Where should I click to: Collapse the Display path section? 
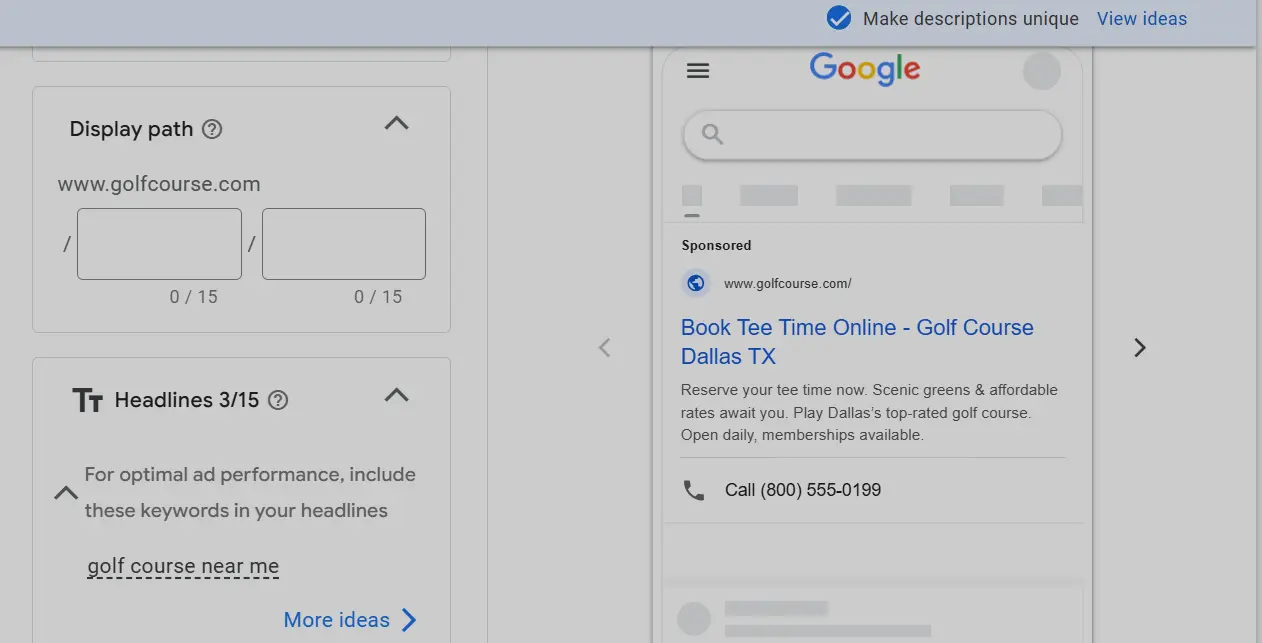click(396, 123)
